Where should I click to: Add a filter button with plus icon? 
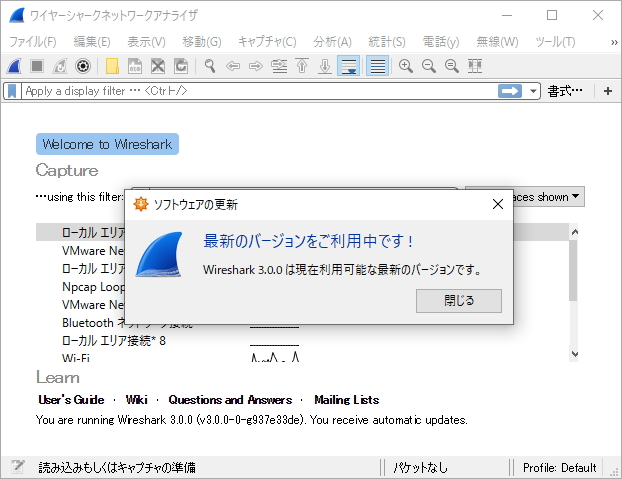[608, 91]
